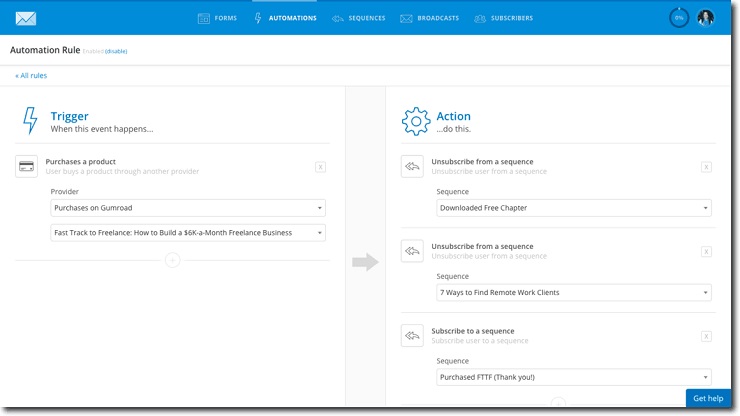Click the icon beside 7 Ways unsubscribe action
This screenshot has height=416, width=740.
pyautogui.click(x=412, y=251)
